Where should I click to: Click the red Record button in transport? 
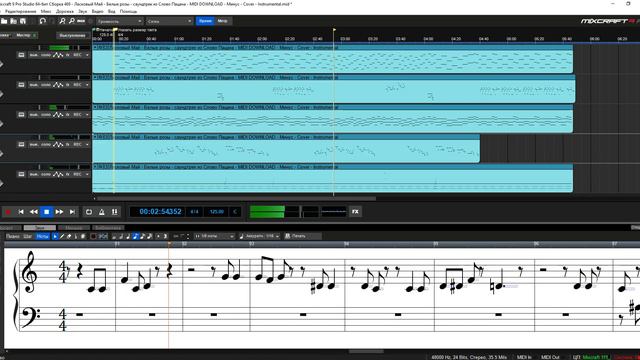point(8,212)
